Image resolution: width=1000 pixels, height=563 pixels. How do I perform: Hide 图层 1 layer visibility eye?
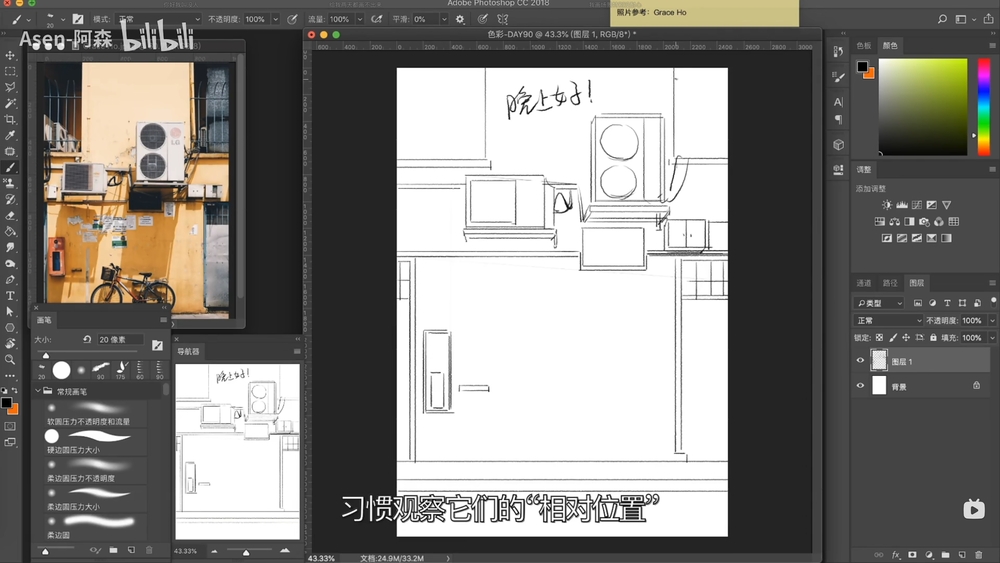[860, 361]
